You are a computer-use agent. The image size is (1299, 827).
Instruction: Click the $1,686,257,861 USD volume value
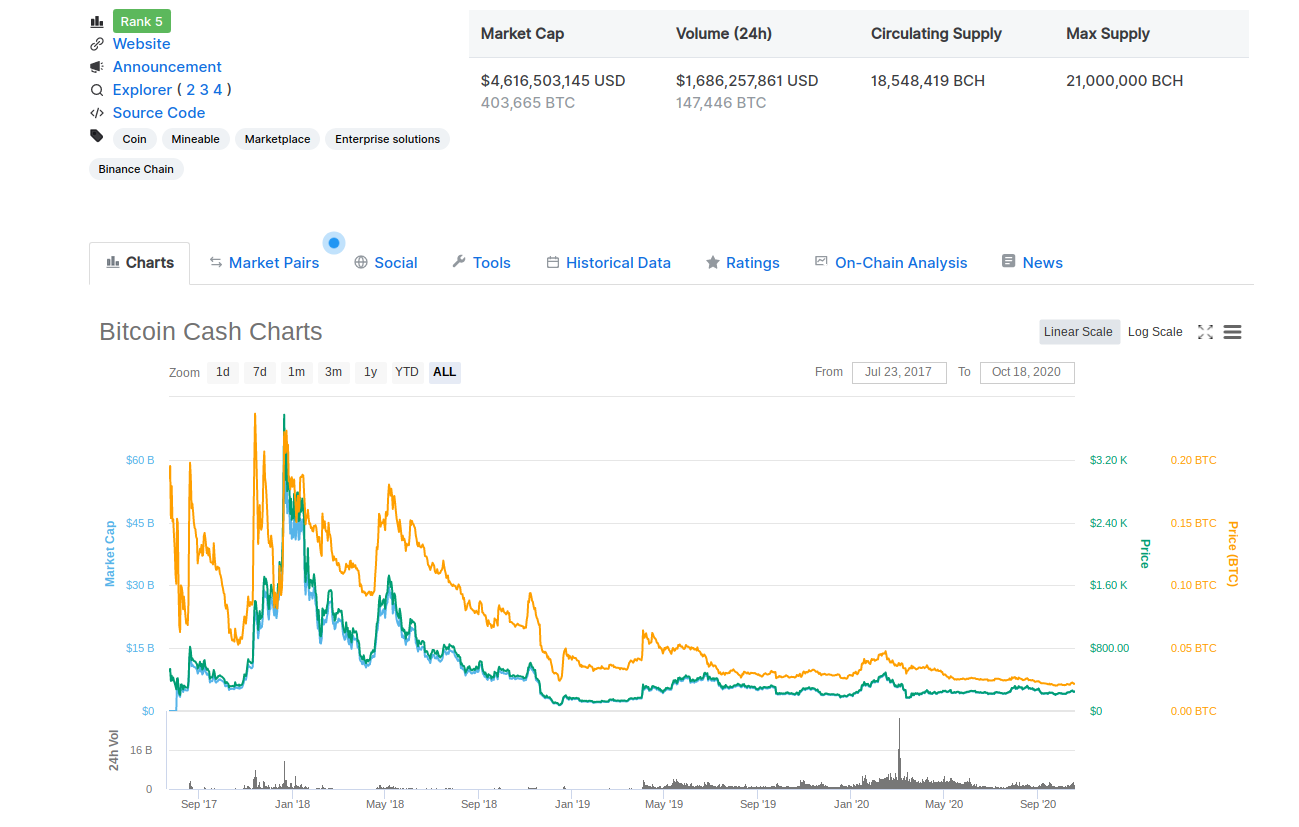tap(747, 81)
